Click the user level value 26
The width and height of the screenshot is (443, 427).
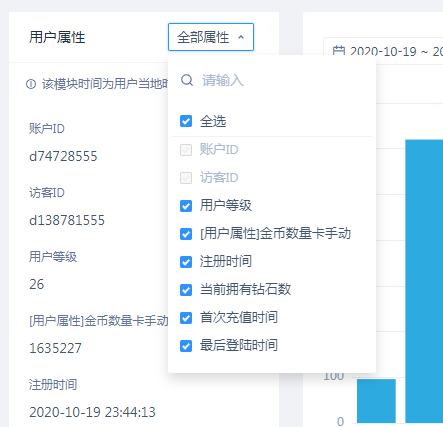click(37, 284)
